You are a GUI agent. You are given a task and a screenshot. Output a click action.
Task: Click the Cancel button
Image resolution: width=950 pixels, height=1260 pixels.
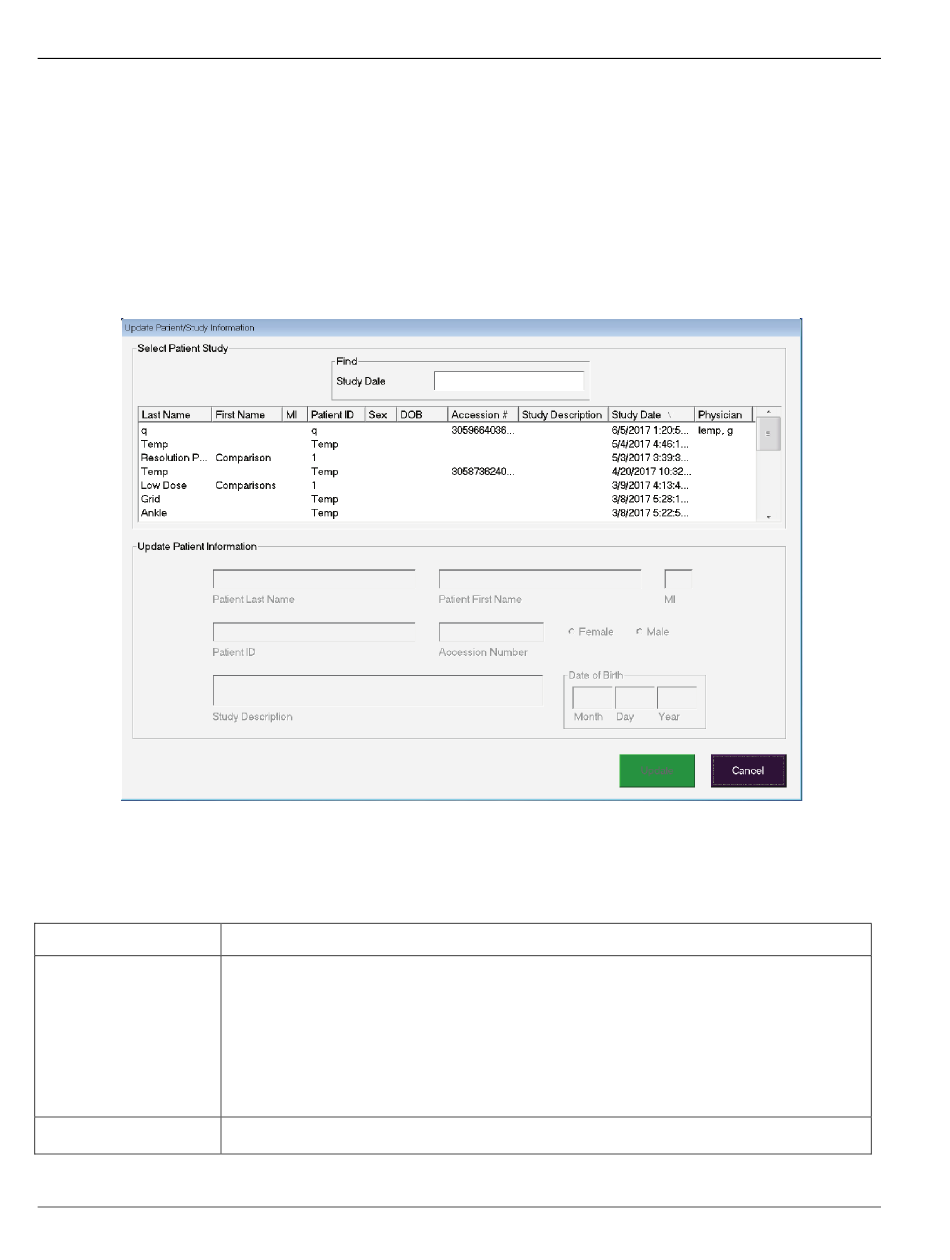pos(748,771)
